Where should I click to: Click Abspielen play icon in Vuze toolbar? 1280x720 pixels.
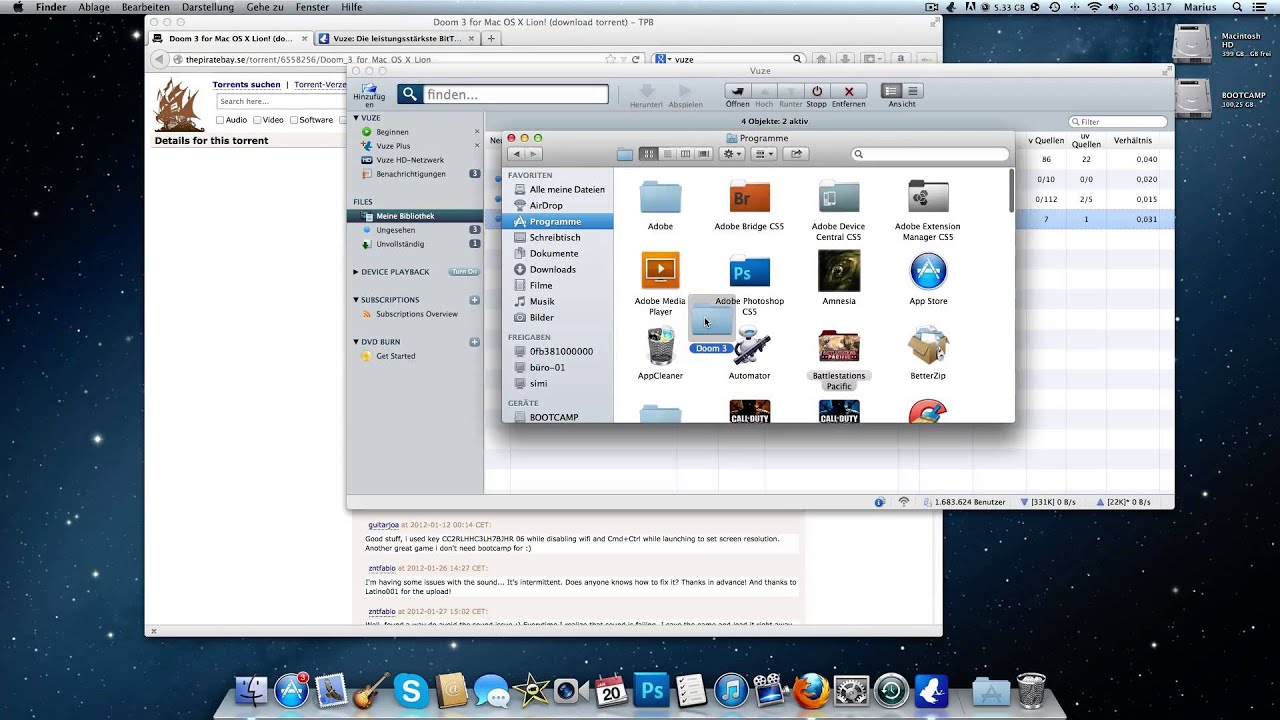point(685,91)
